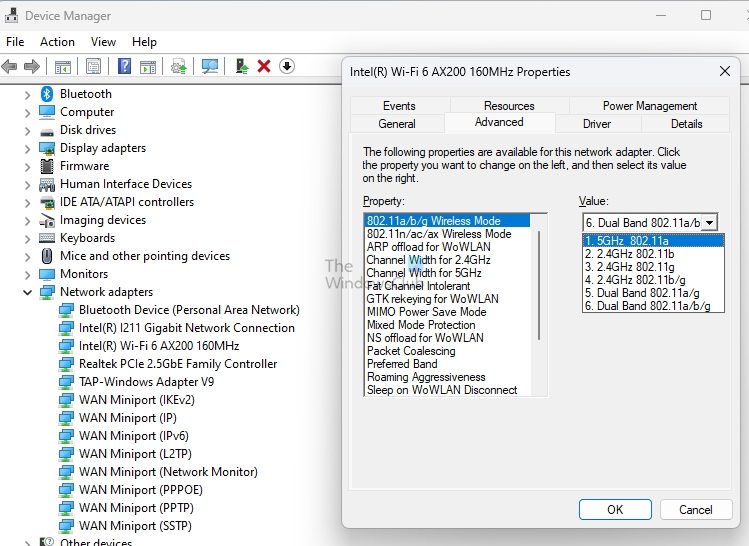749x546 pixels.
Task: Open the Action menu
Action: coord(57,42)
